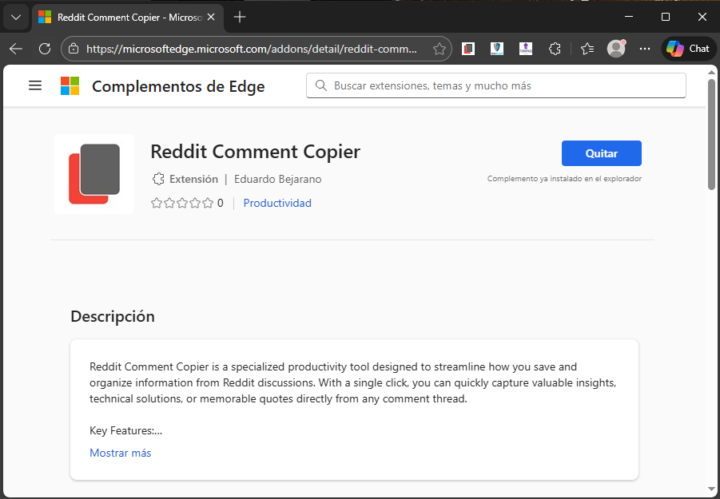Click the address bar URL

click(x=252, y=49)
